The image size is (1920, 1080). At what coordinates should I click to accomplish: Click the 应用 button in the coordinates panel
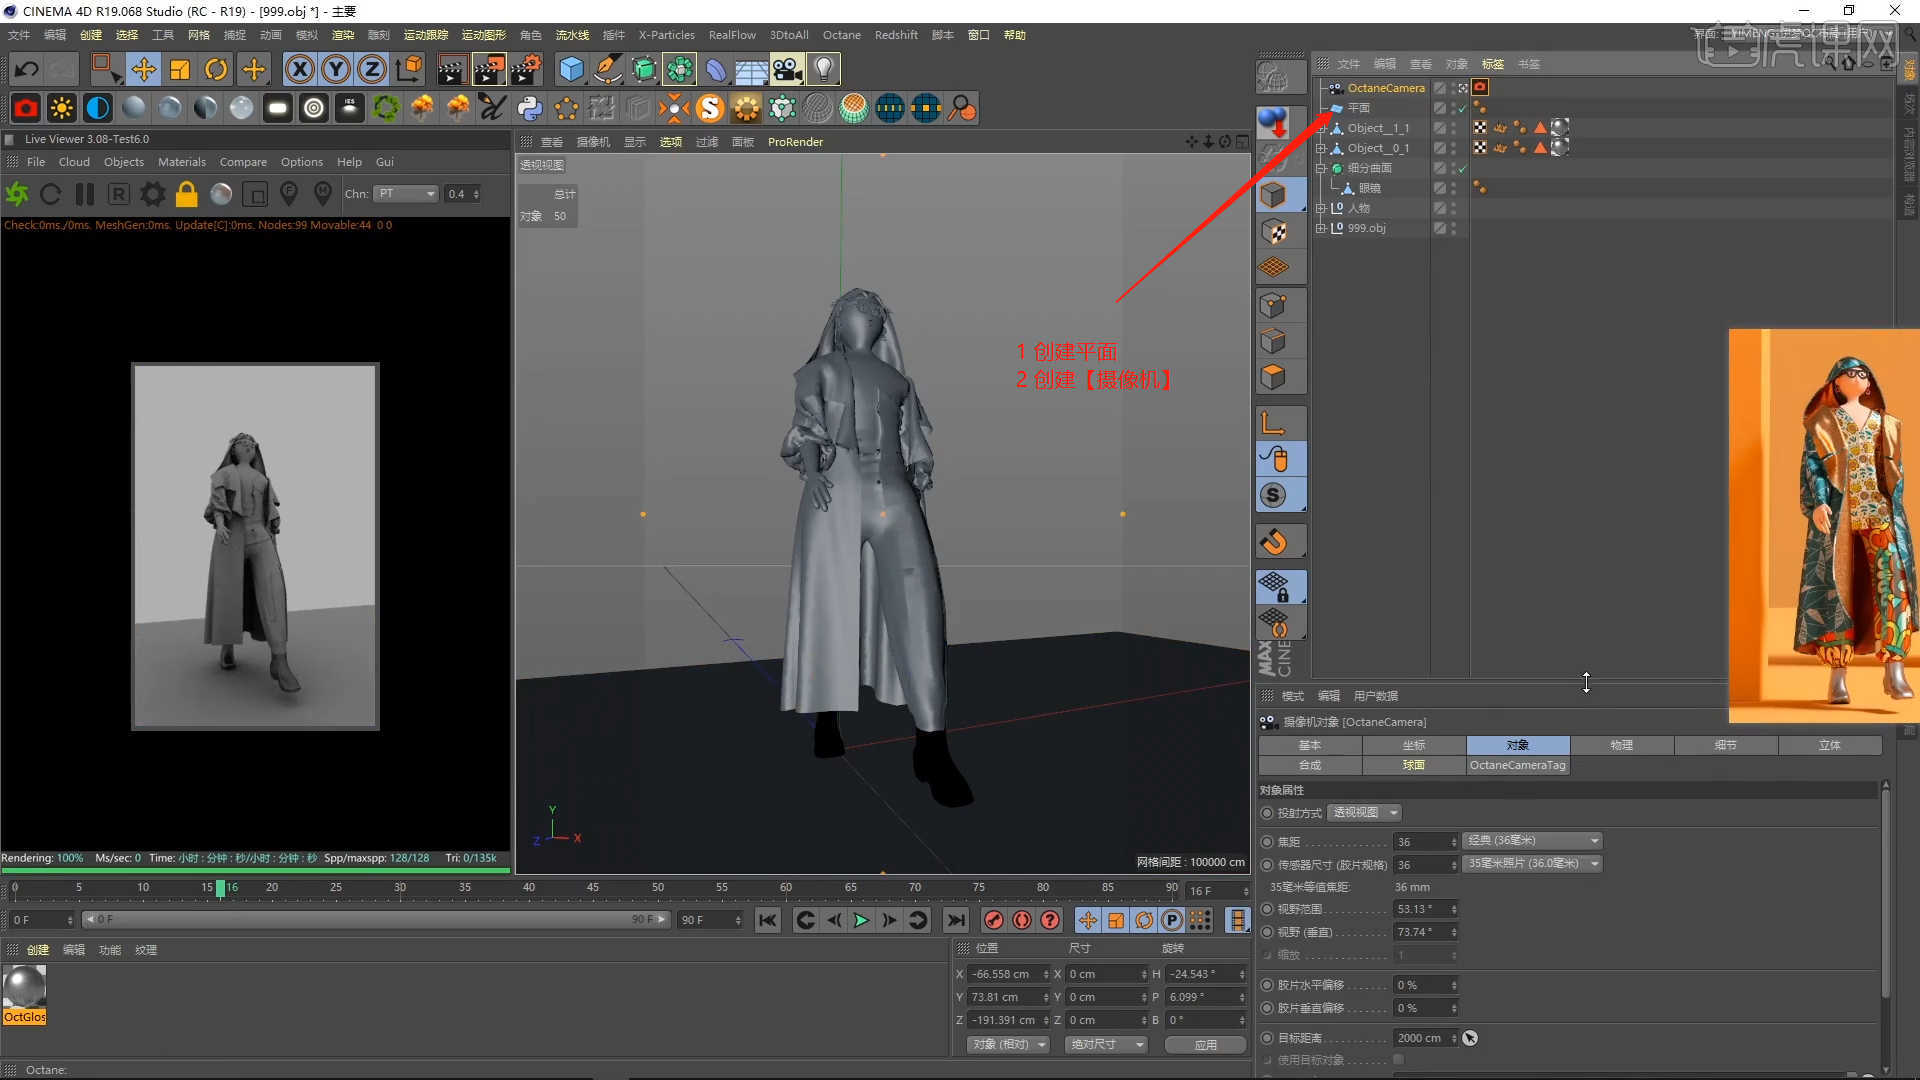pyautogui.click(x=1205, y=1044)
